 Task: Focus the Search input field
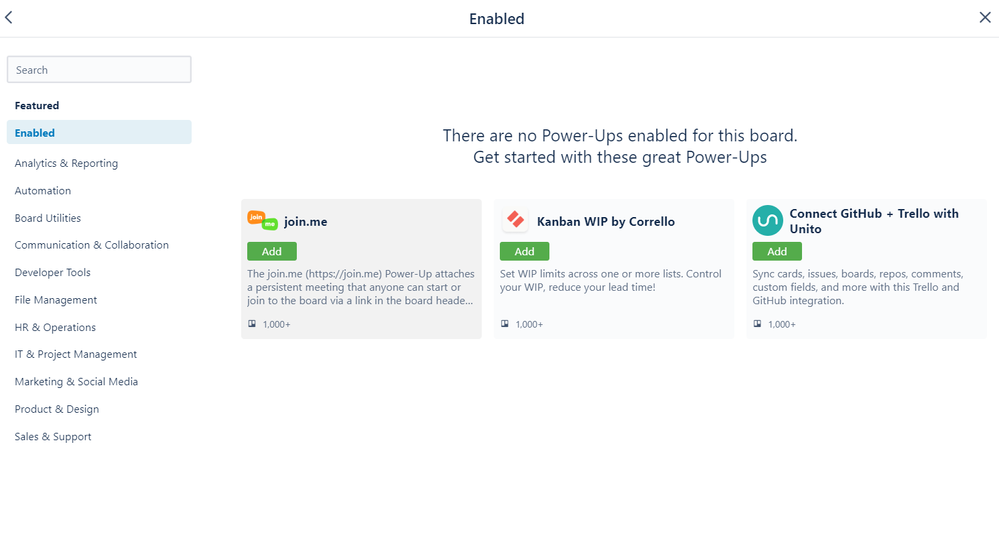pos(99,69)
